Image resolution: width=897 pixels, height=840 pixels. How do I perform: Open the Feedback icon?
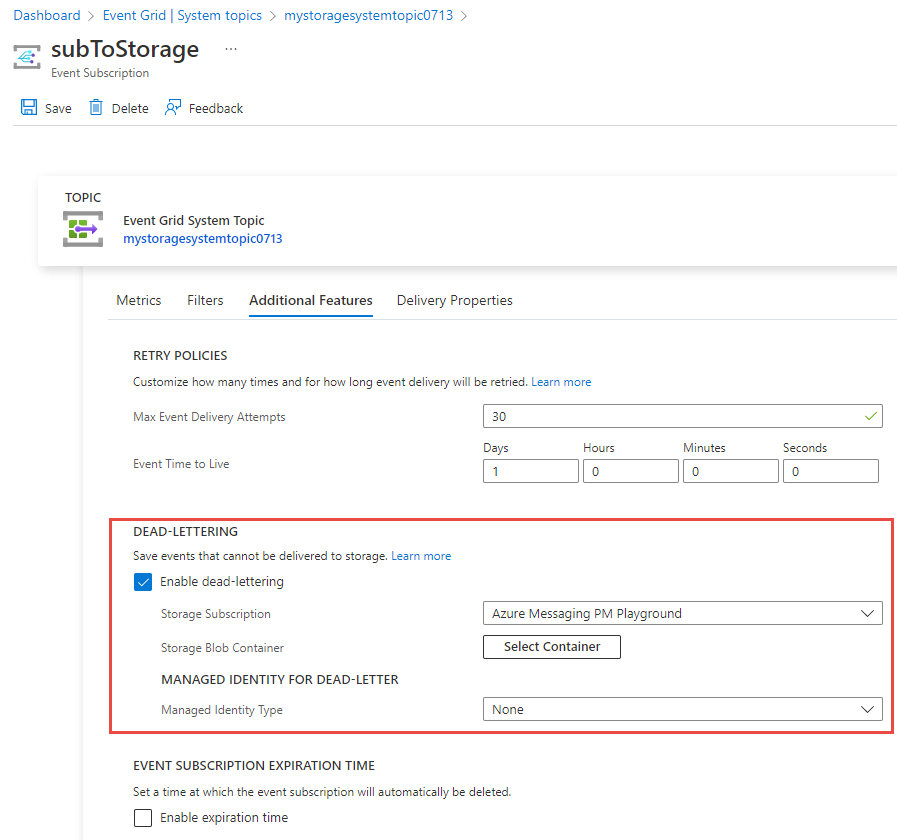pos(172,107)
